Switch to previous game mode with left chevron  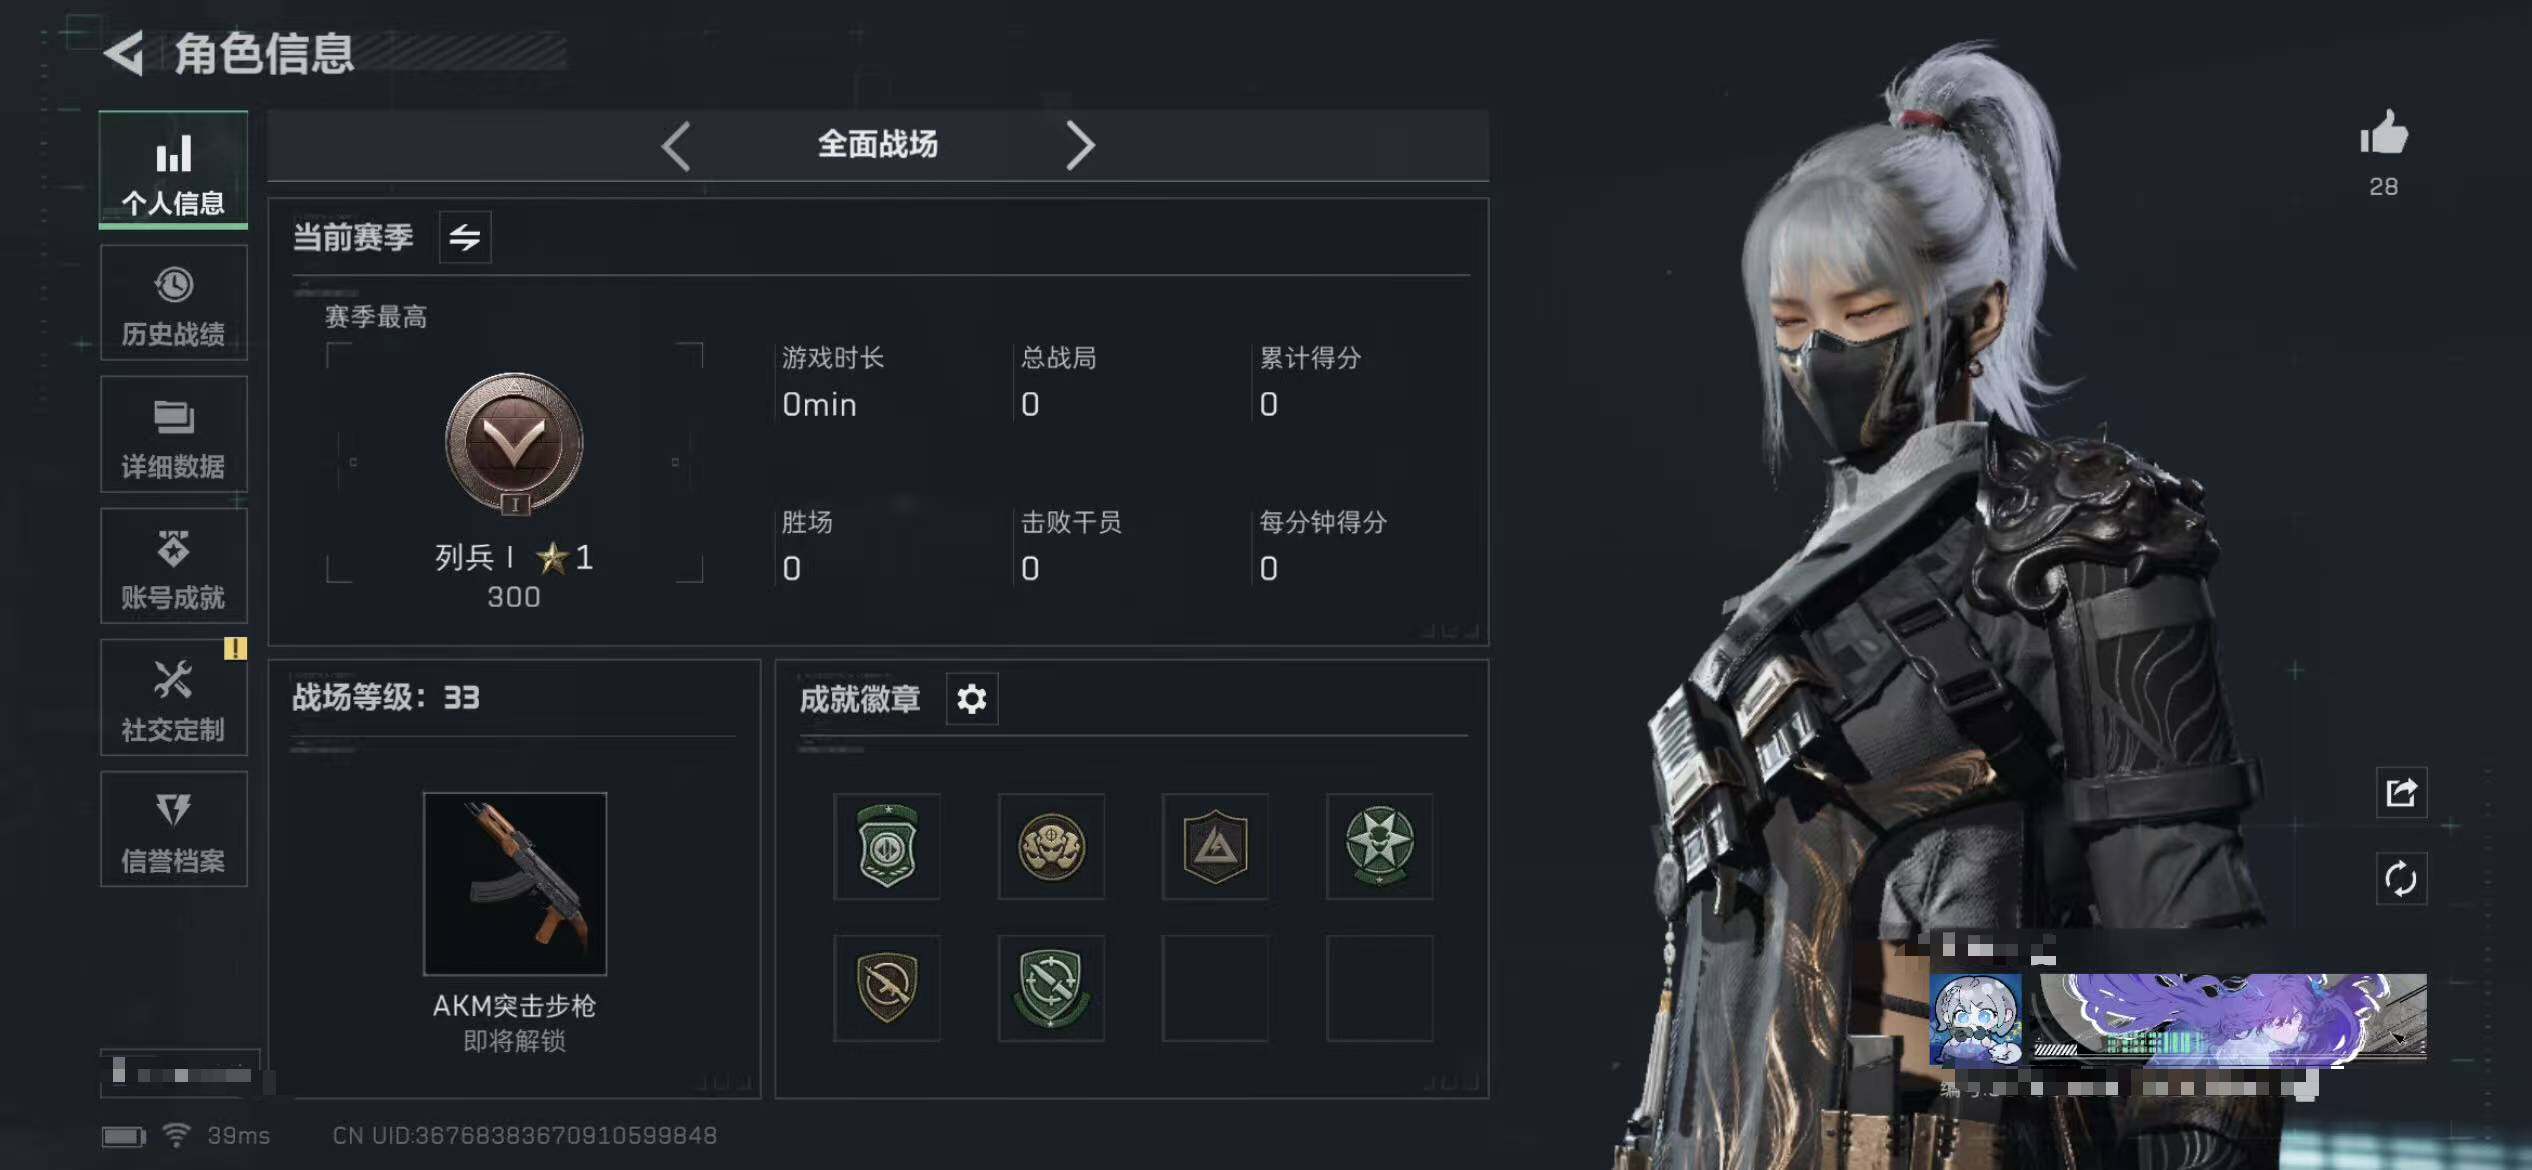677,146
